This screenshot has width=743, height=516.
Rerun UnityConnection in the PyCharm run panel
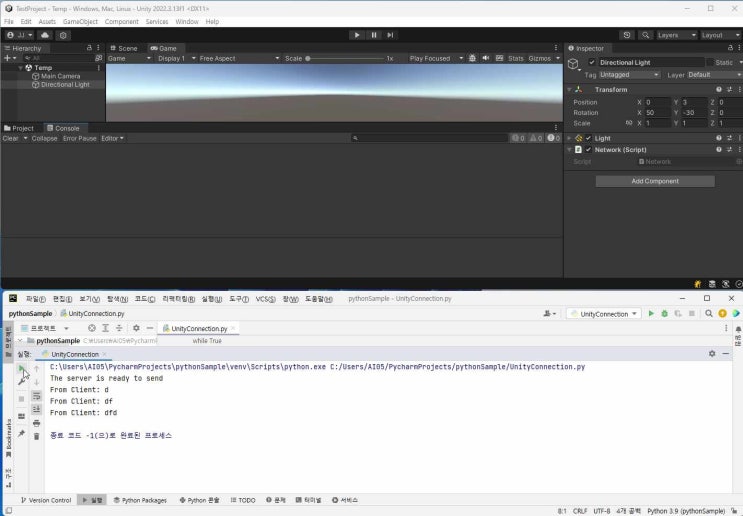tap(22, 369)
